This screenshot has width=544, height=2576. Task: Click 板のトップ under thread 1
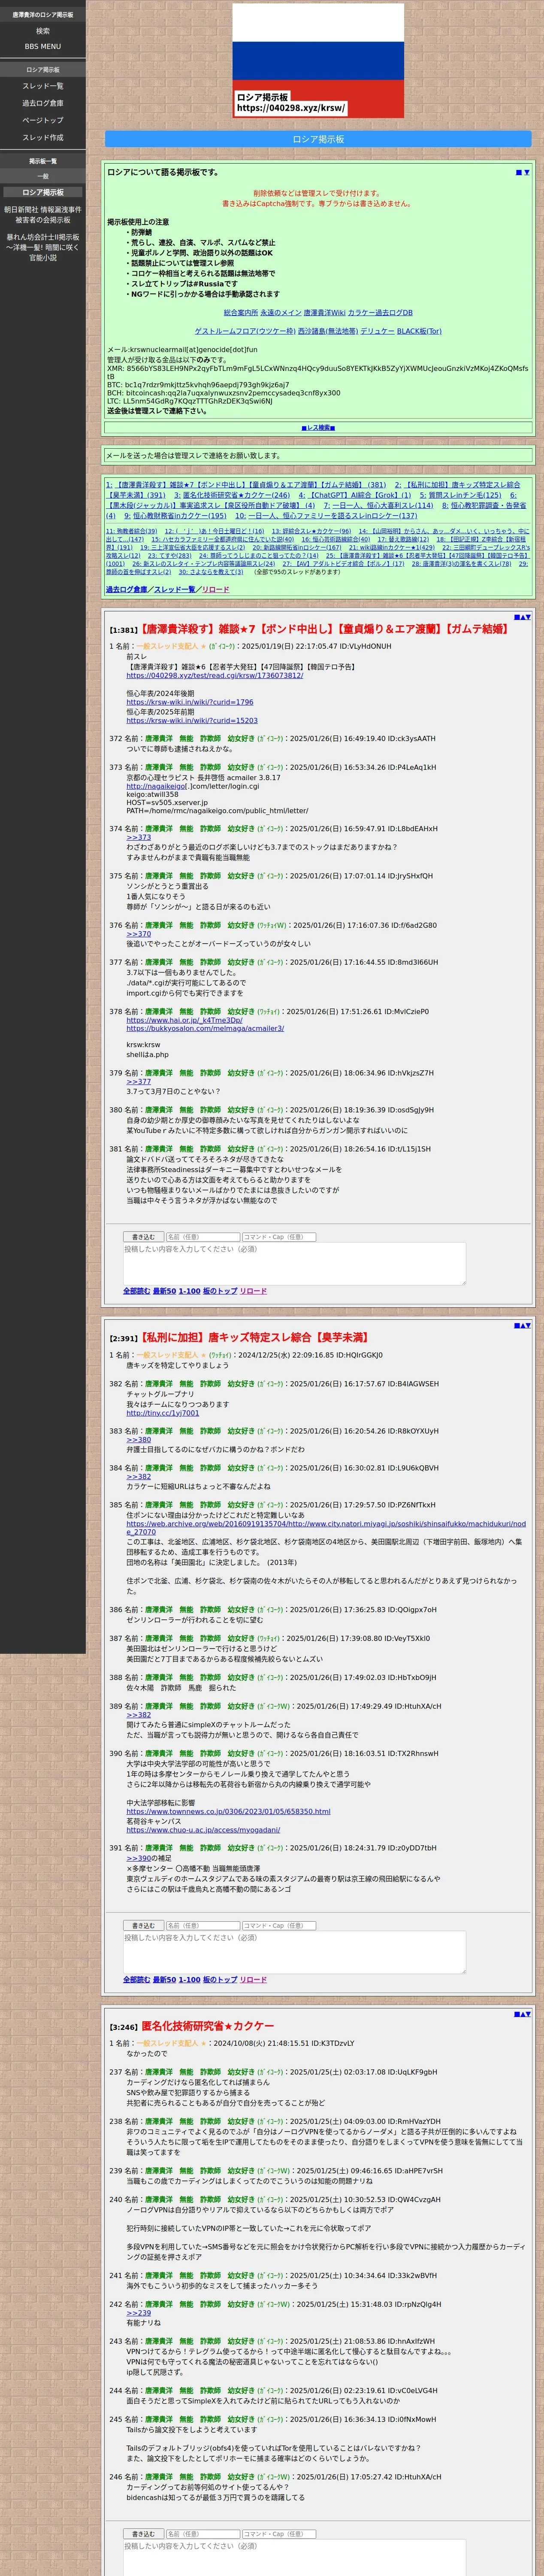pyautogui.click(x=220, y=1291)
